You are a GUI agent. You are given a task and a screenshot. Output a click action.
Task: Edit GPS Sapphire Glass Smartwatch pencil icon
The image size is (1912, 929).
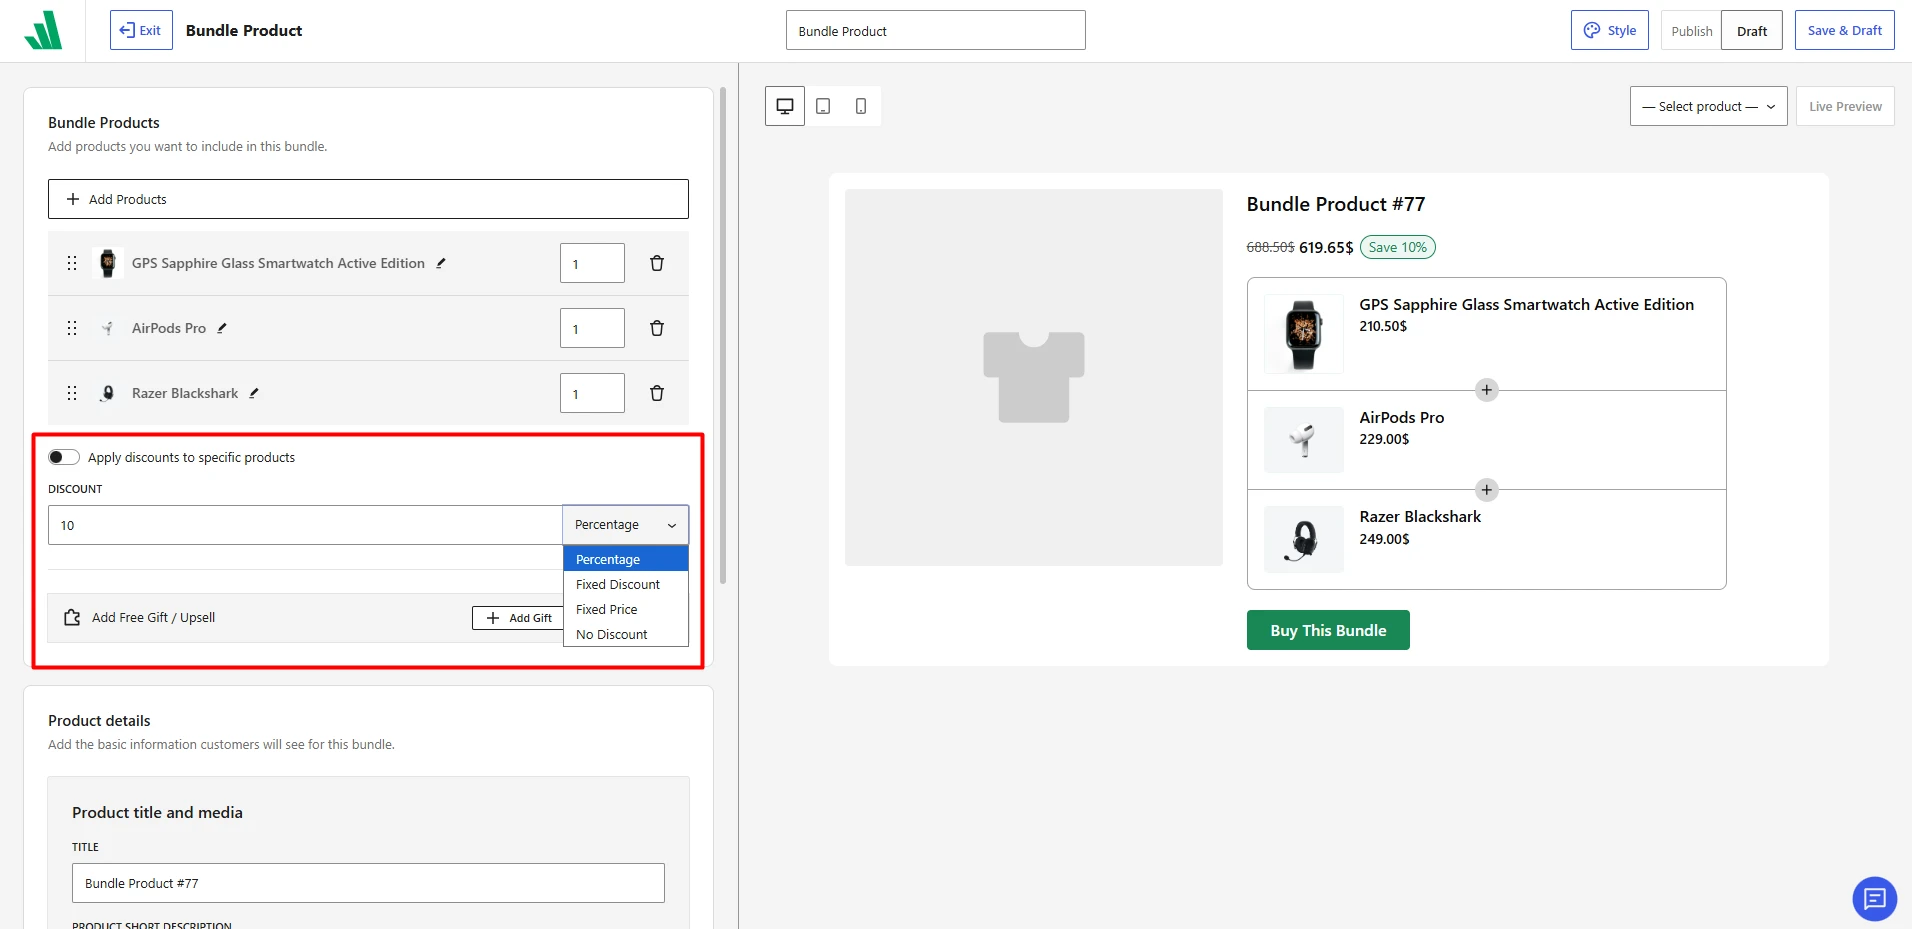441,263
